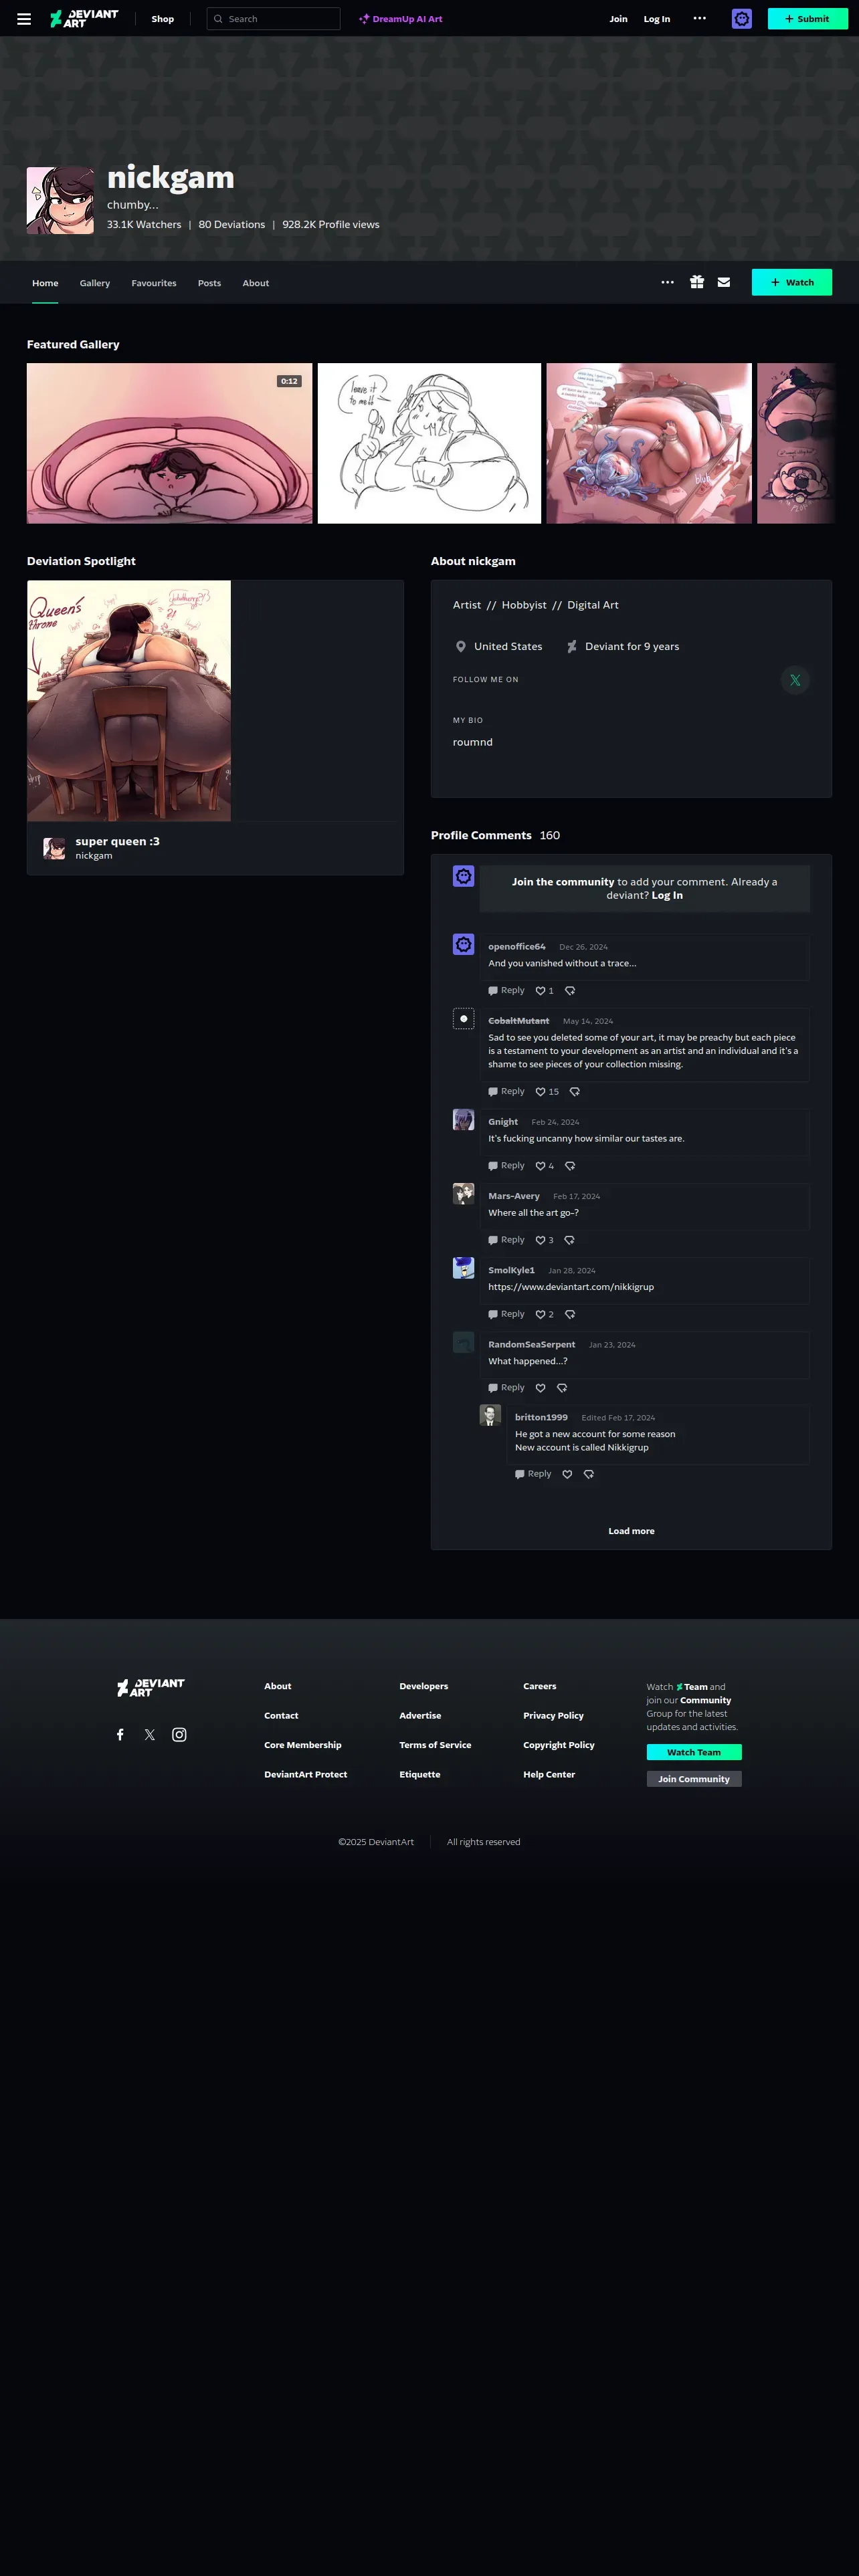Award badge on Gnight's comment

click(570, 1166)
